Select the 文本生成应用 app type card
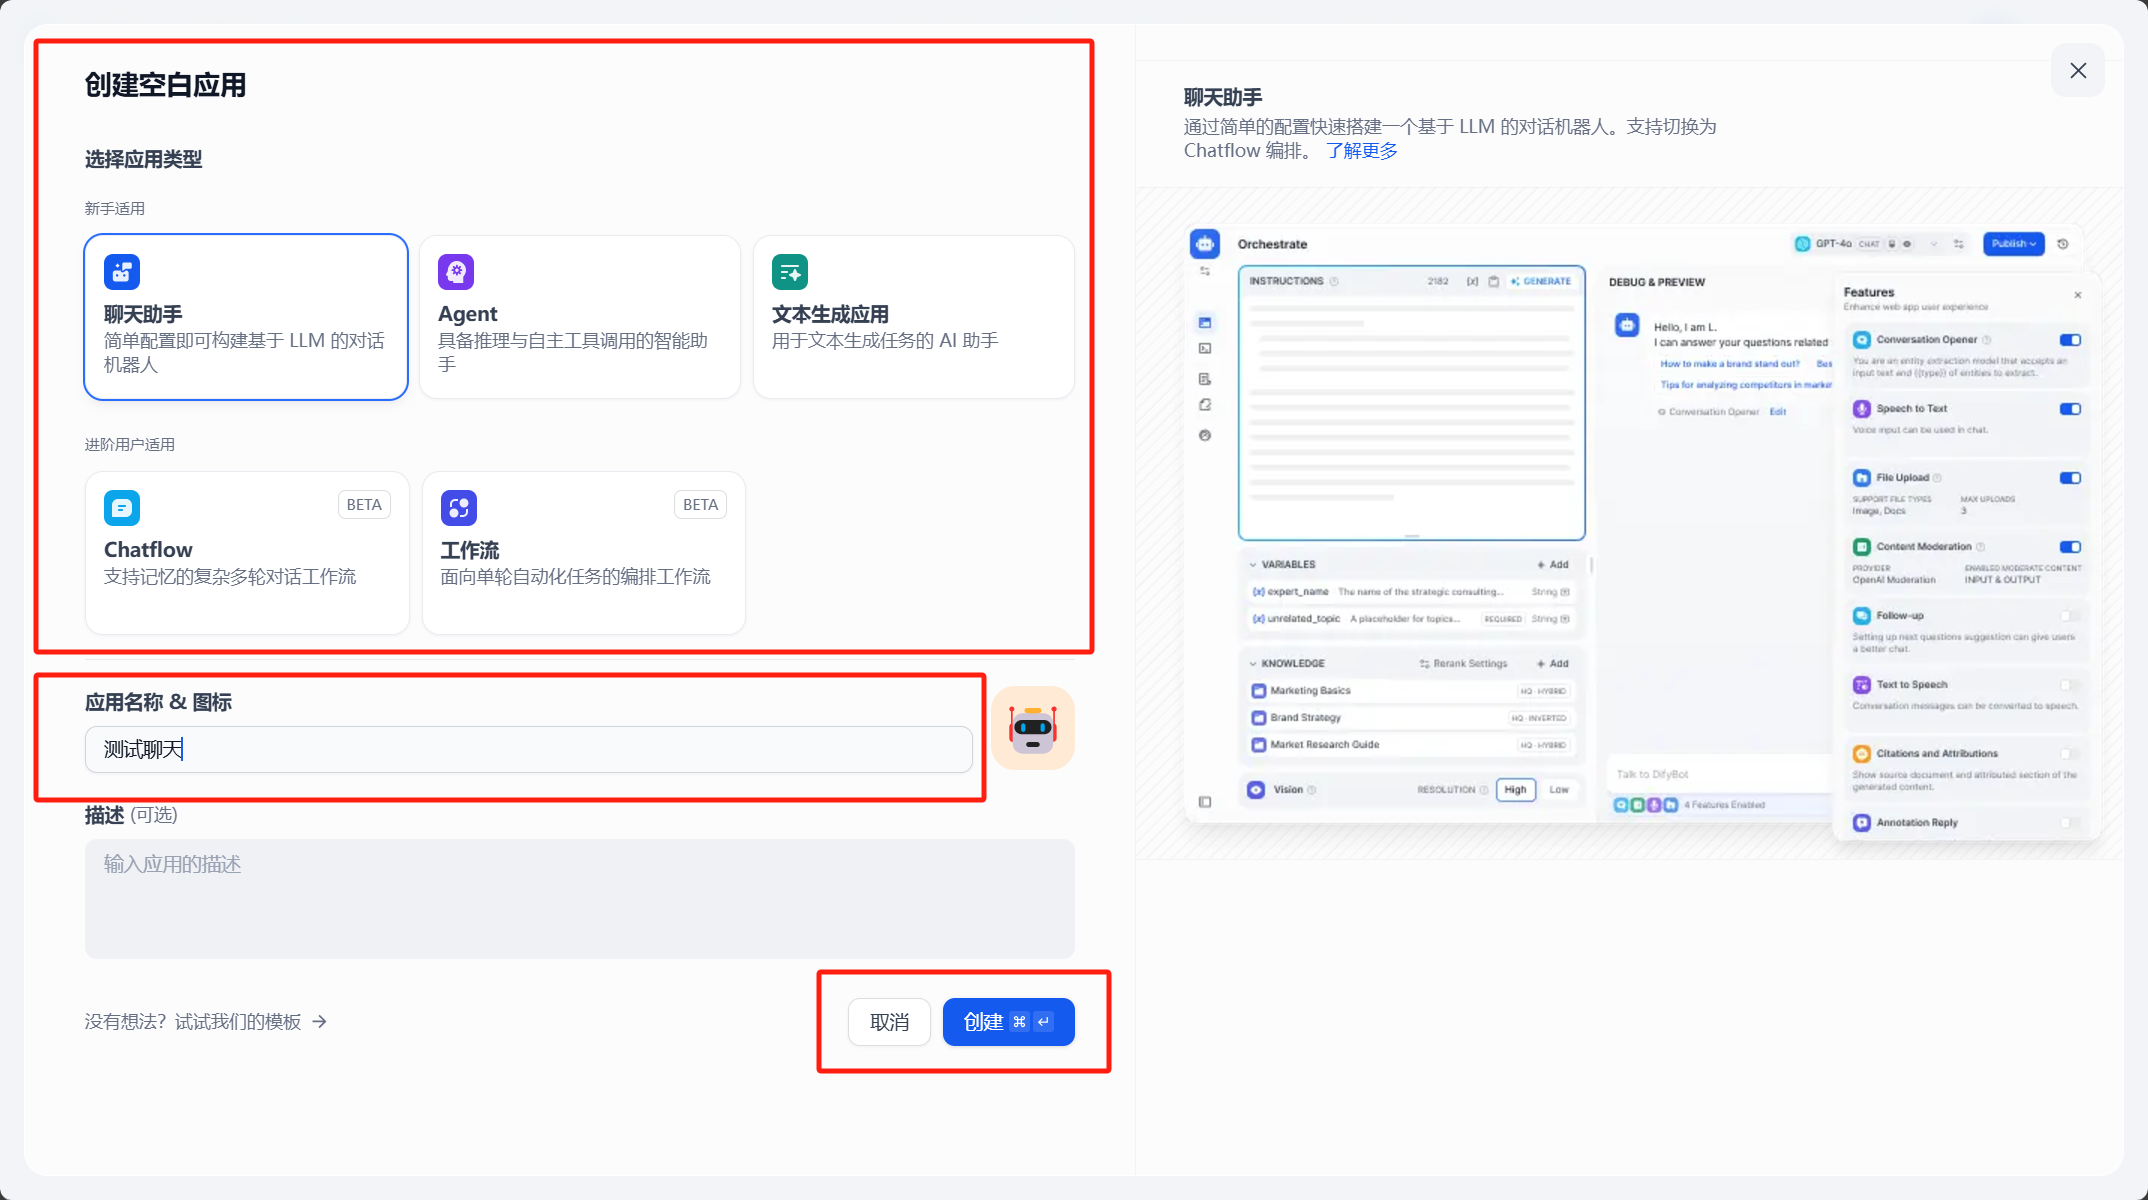 click(913, 340)
